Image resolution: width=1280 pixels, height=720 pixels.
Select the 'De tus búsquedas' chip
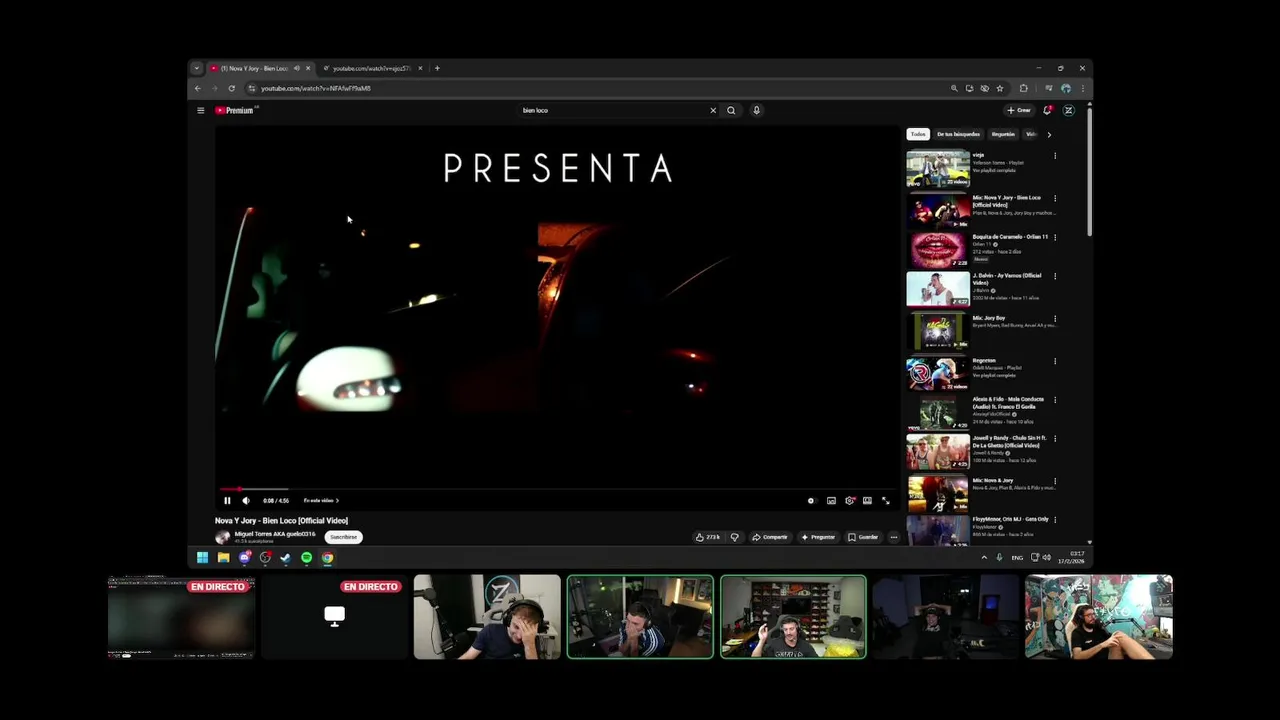(x=958, y=134)
